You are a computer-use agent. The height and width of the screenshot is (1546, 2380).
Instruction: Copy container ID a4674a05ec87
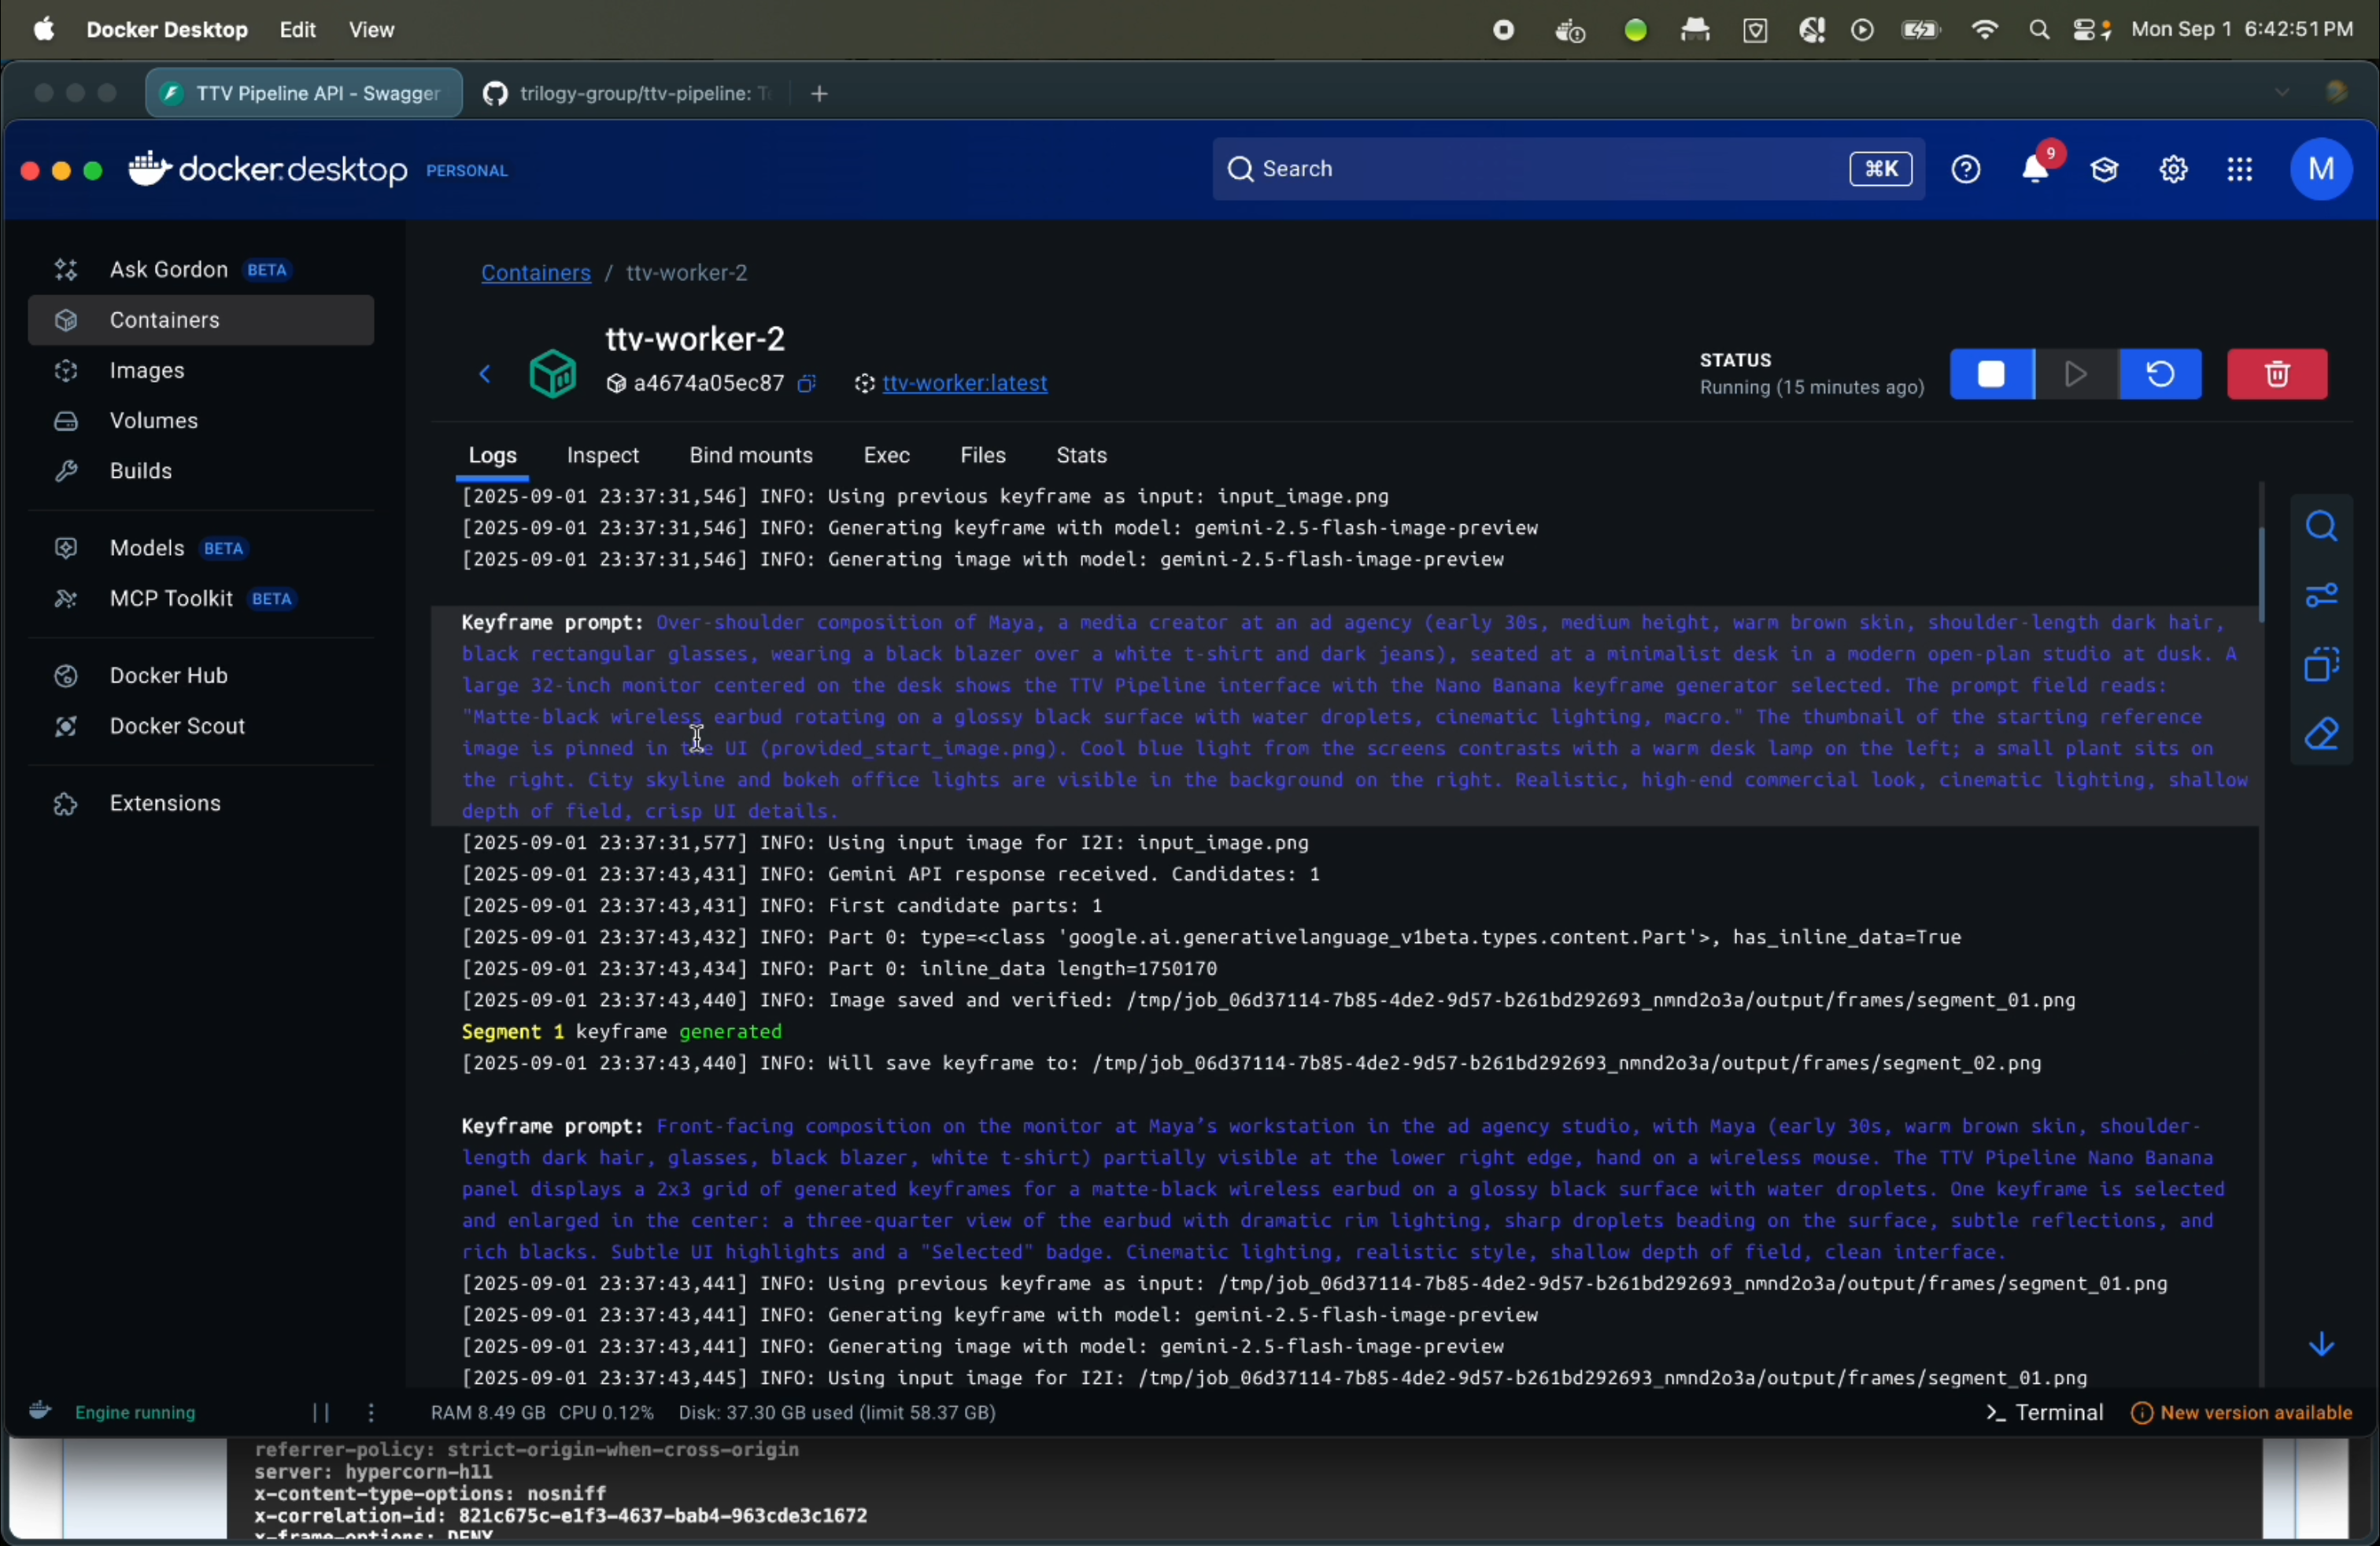coord(808,385)
